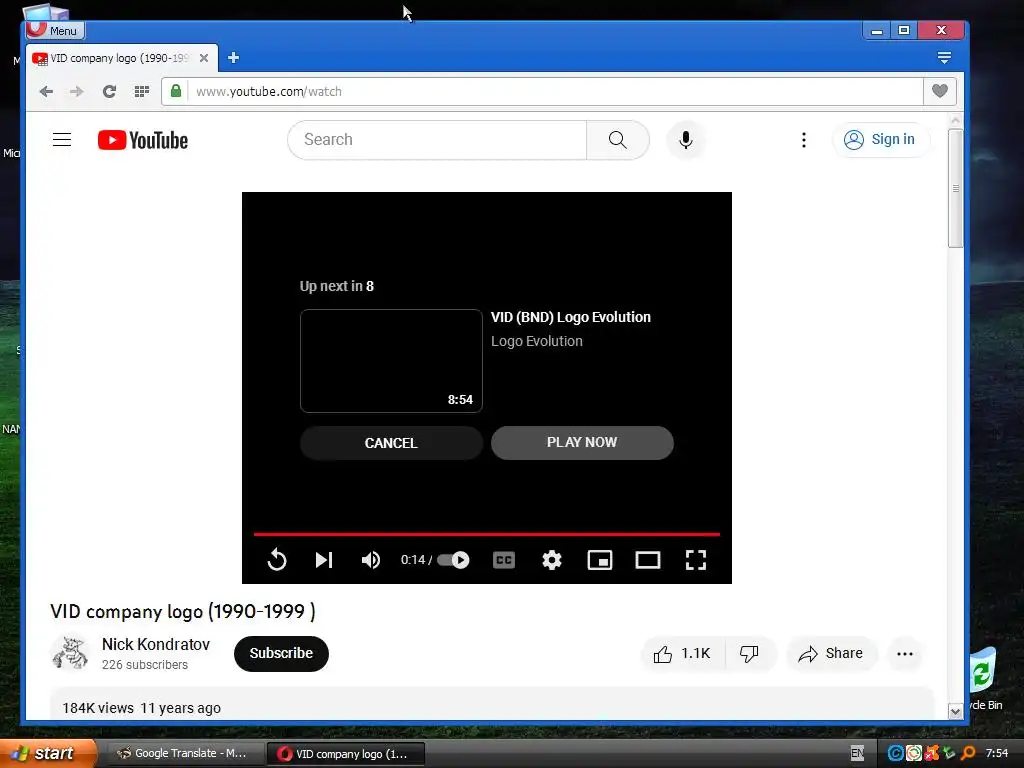The image size is (1024, 768).
Task: Reload the YouTube page
Action: tap(109, 91)
